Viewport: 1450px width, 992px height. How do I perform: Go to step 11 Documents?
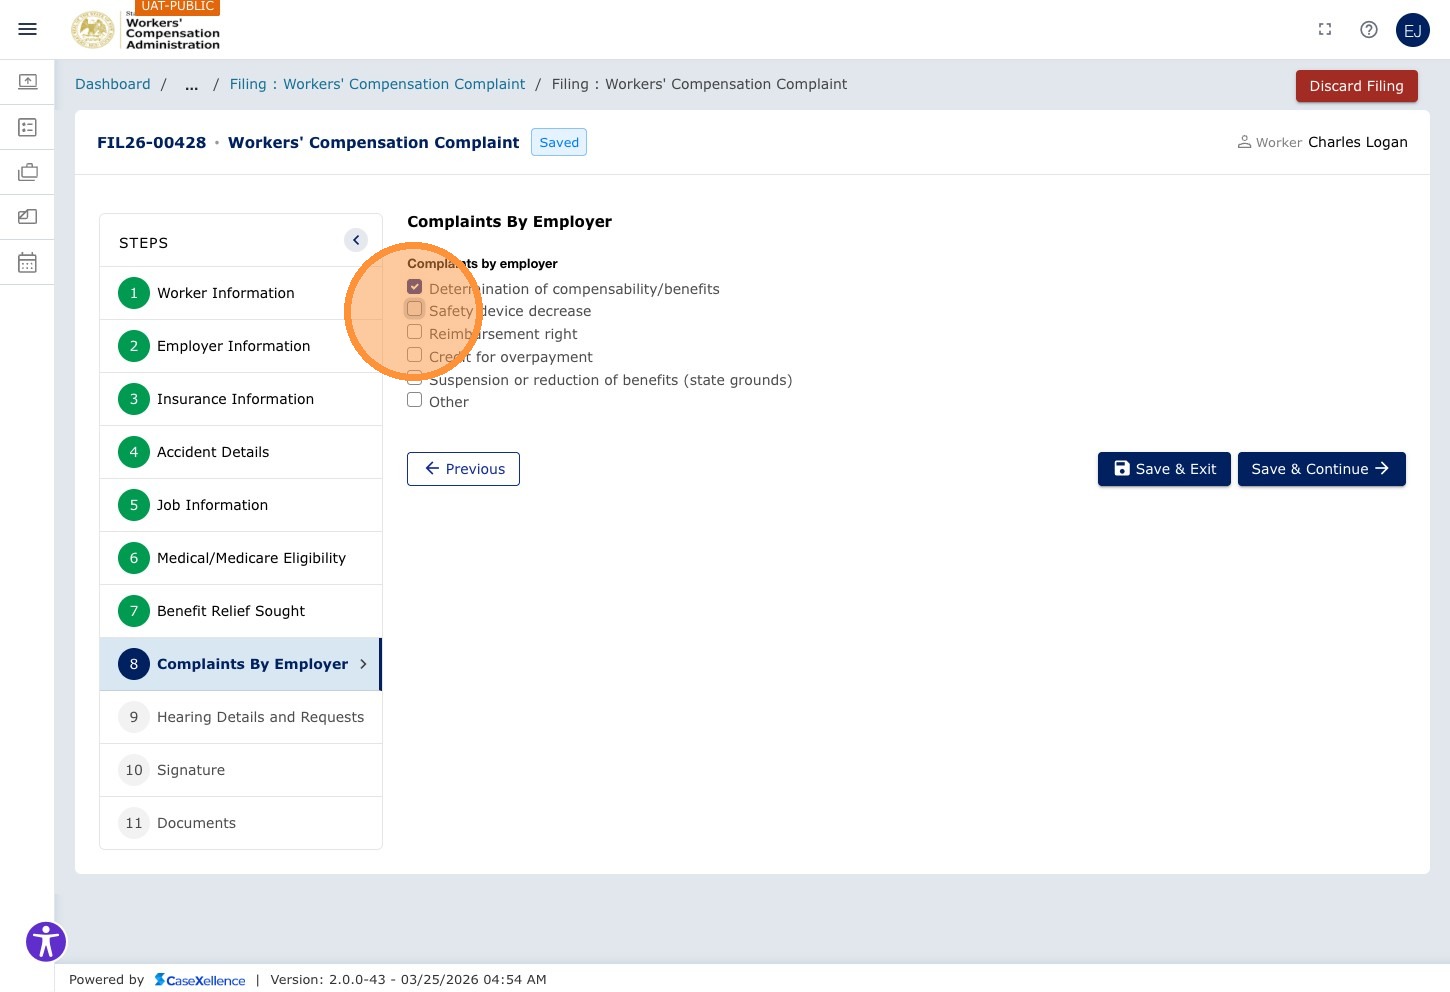pos(241,823)
